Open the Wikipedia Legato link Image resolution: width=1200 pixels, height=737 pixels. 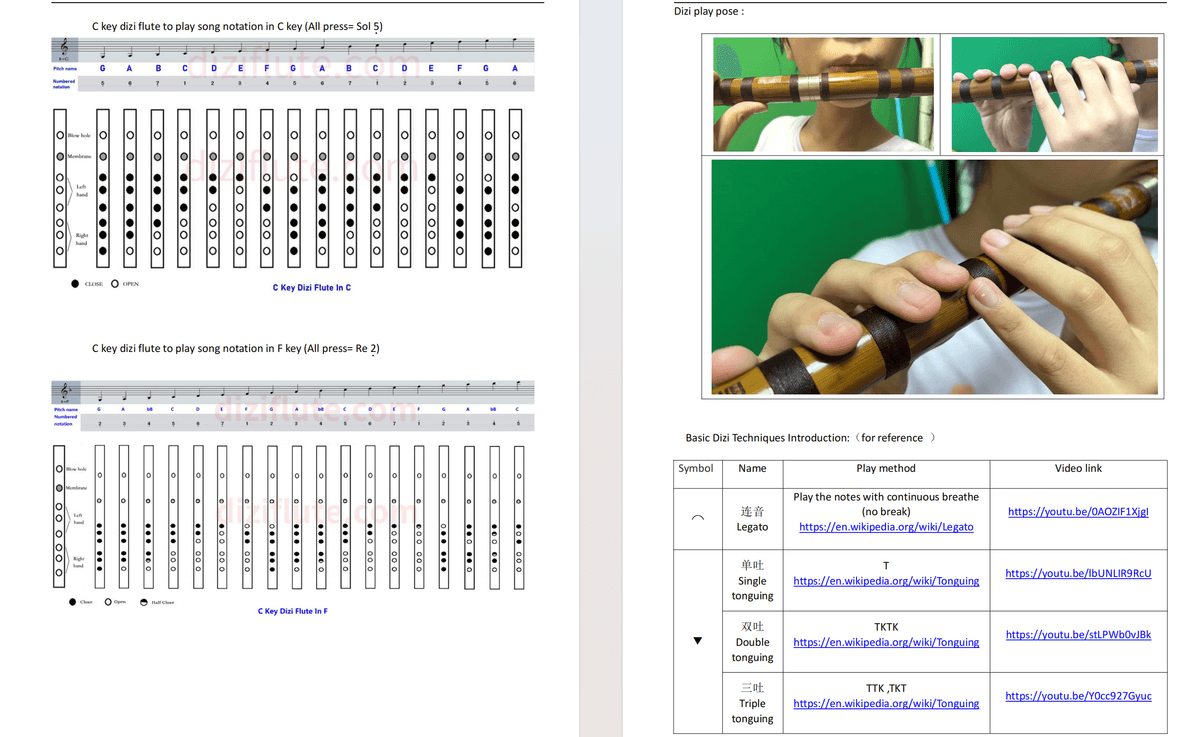pyautogui.click(x=886, y=527)
